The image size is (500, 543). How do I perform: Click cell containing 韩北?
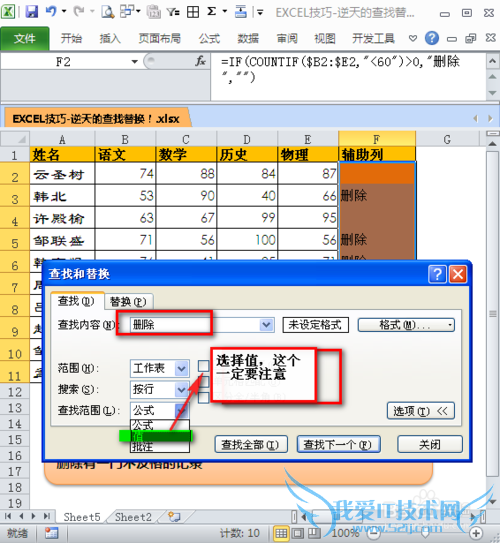62,196
